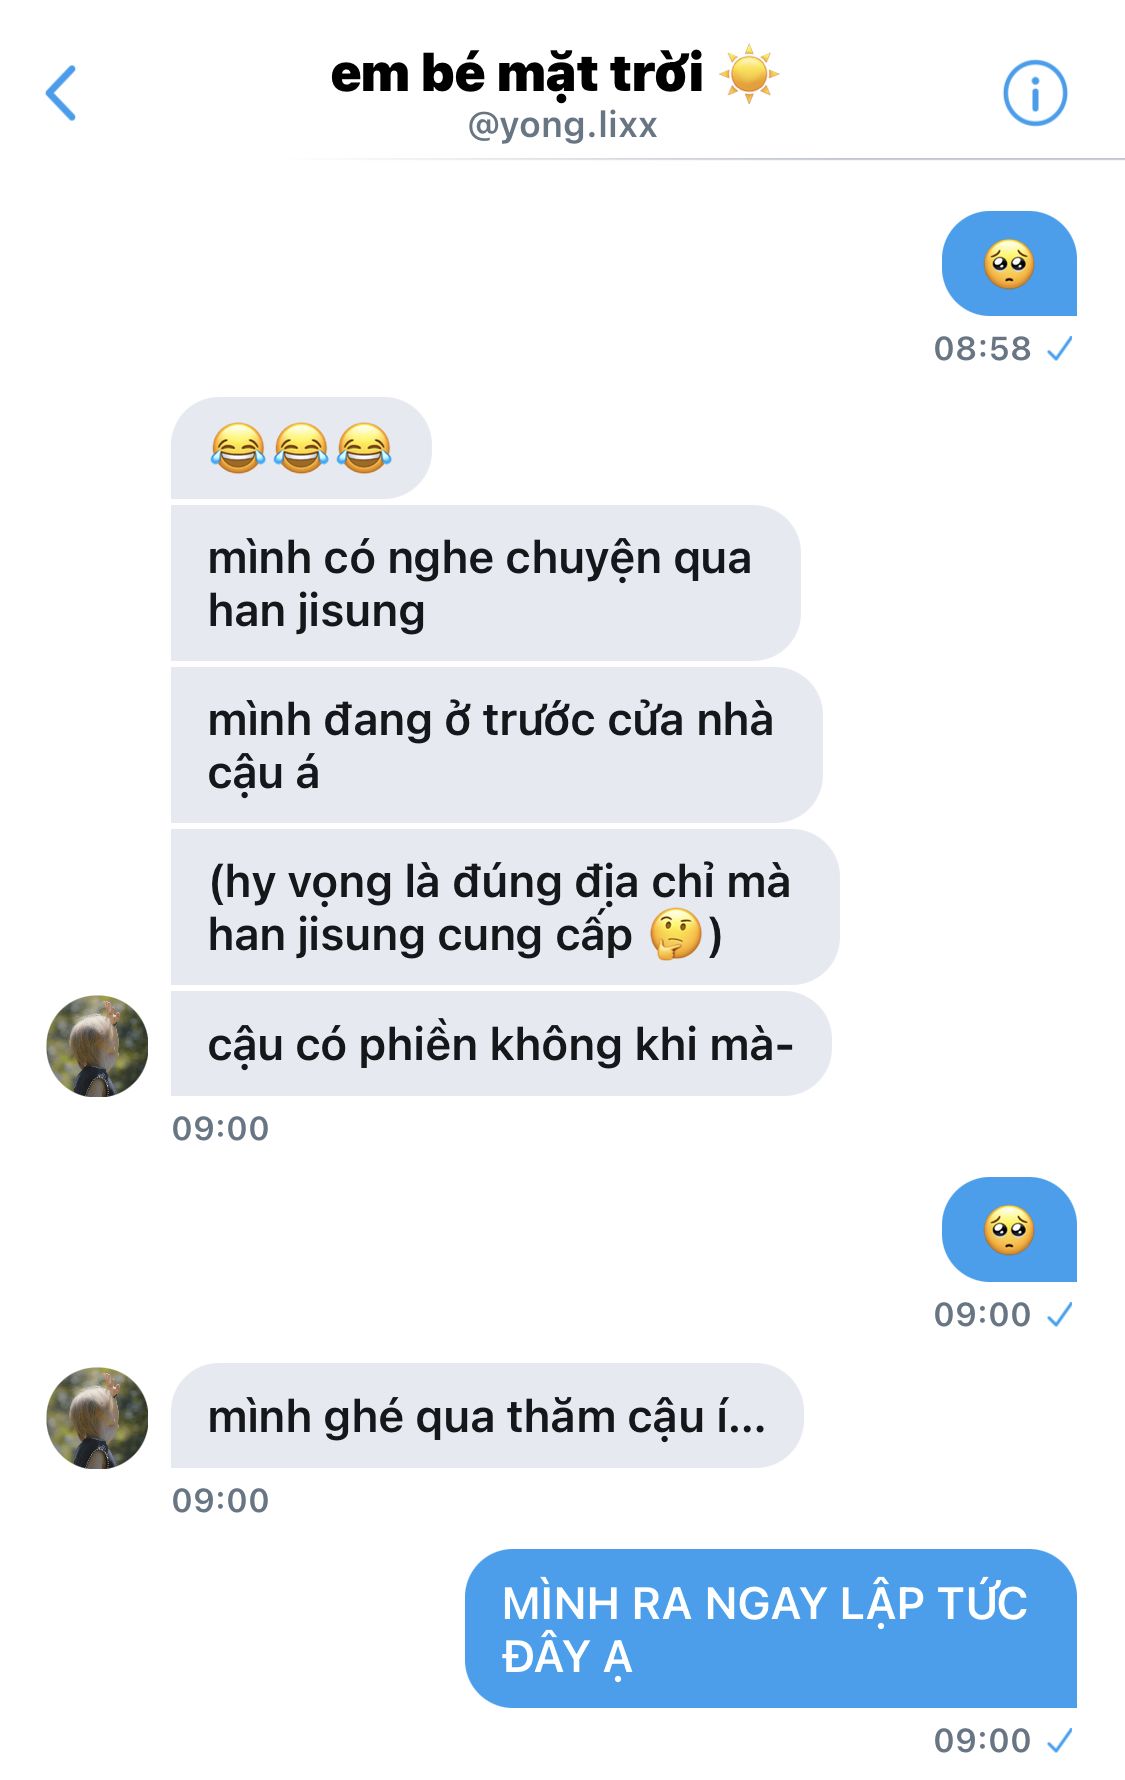Tap read checkmark next to 08:58
Screen dimensions: 1125x1780
click(1059, 349)
